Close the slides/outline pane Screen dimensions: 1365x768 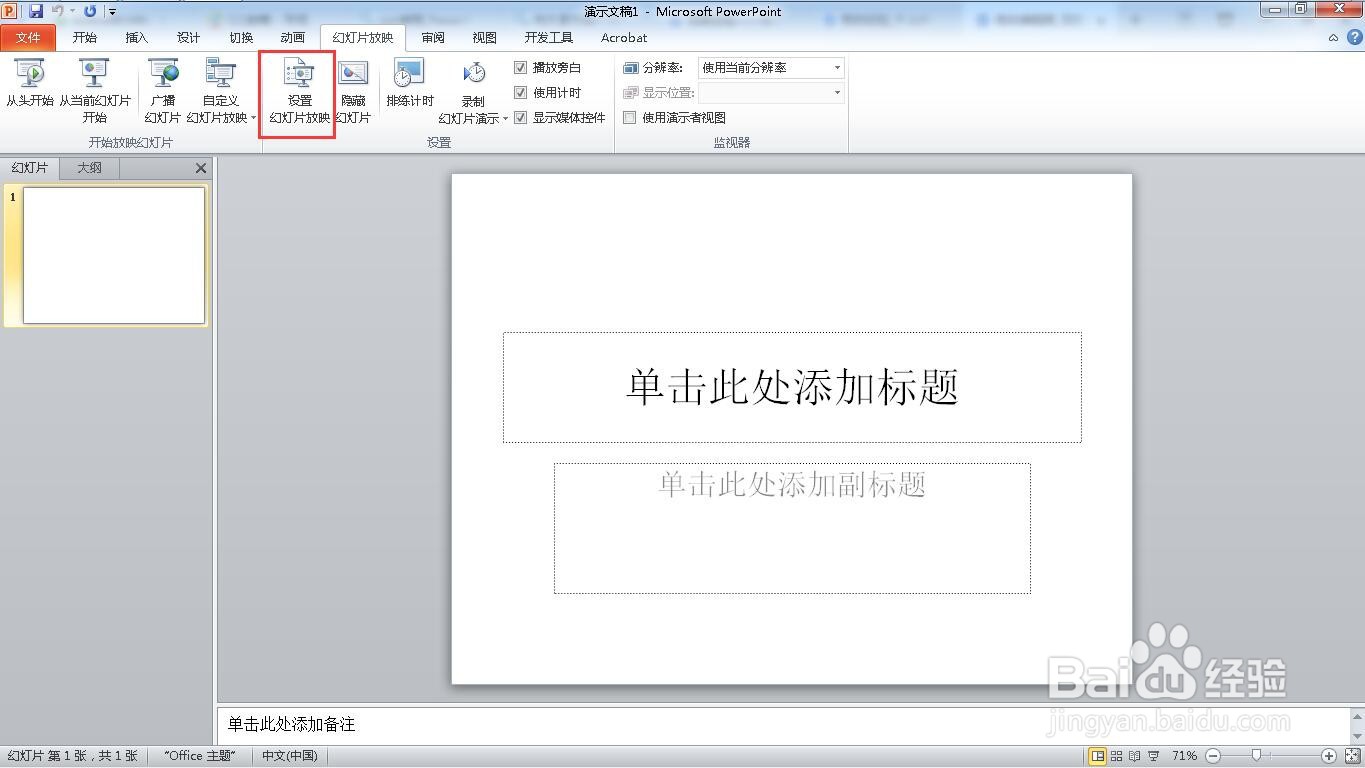201,168
